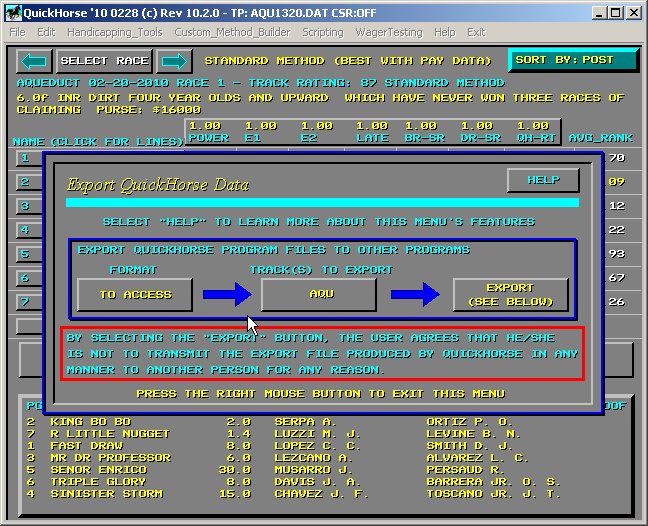This screenshot has width=648, height=526.
Task: Toggle the Sort By: Post button
Action: pyautogui.click(x=572, y=60)
